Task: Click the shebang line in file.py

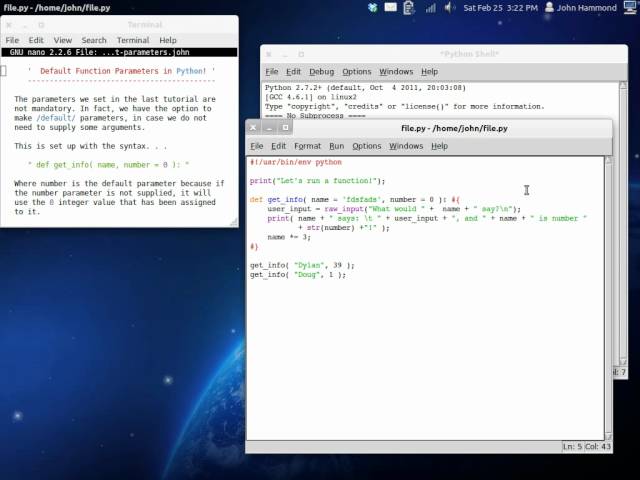Action: 296,162
